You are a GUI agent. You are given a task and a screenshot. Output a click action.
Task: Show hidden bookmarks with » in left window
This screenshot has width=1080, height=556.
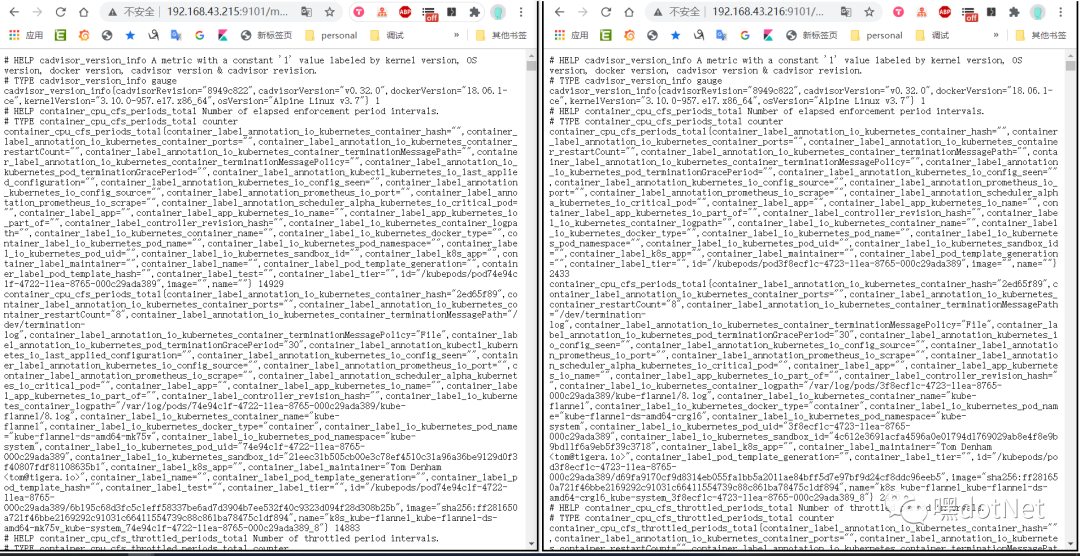(457, 35)
